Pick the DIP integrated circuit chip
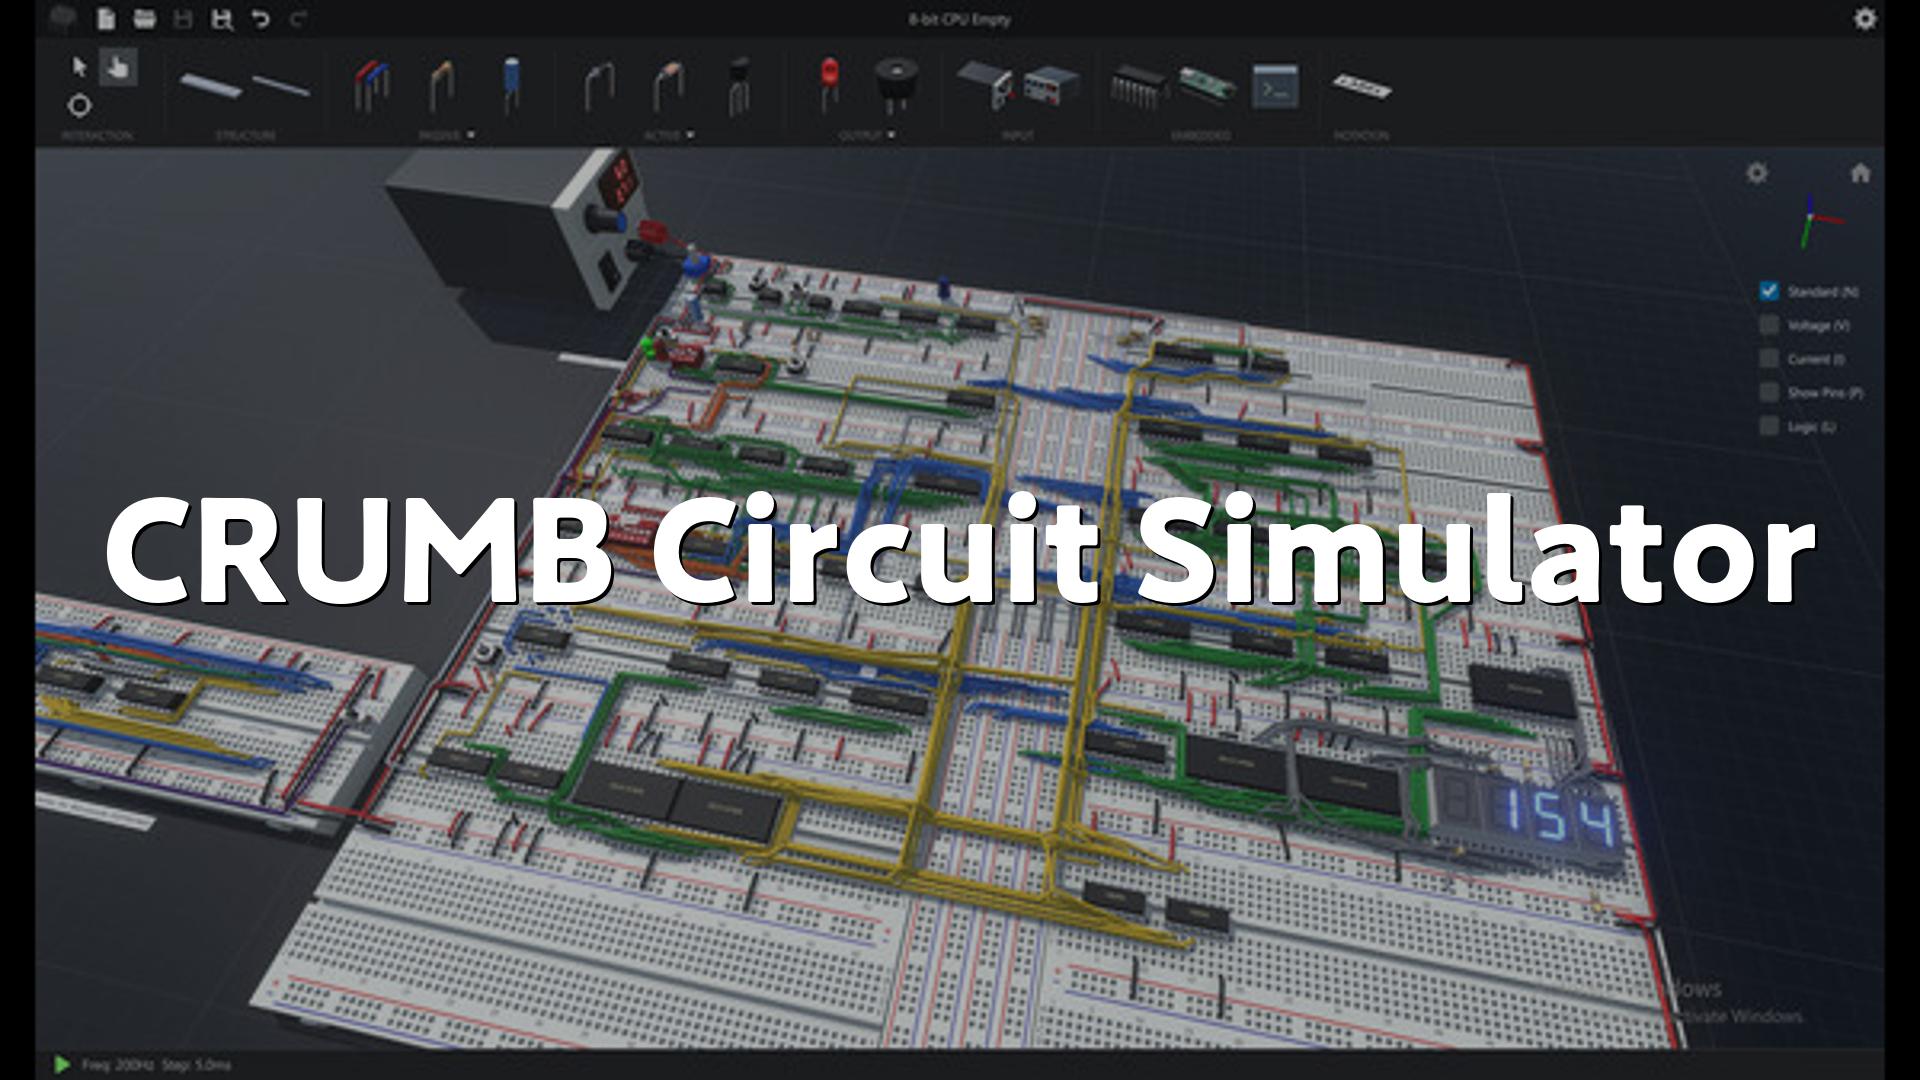1920x1080 pixels. pyautogui.click(x=1138, y=86)
